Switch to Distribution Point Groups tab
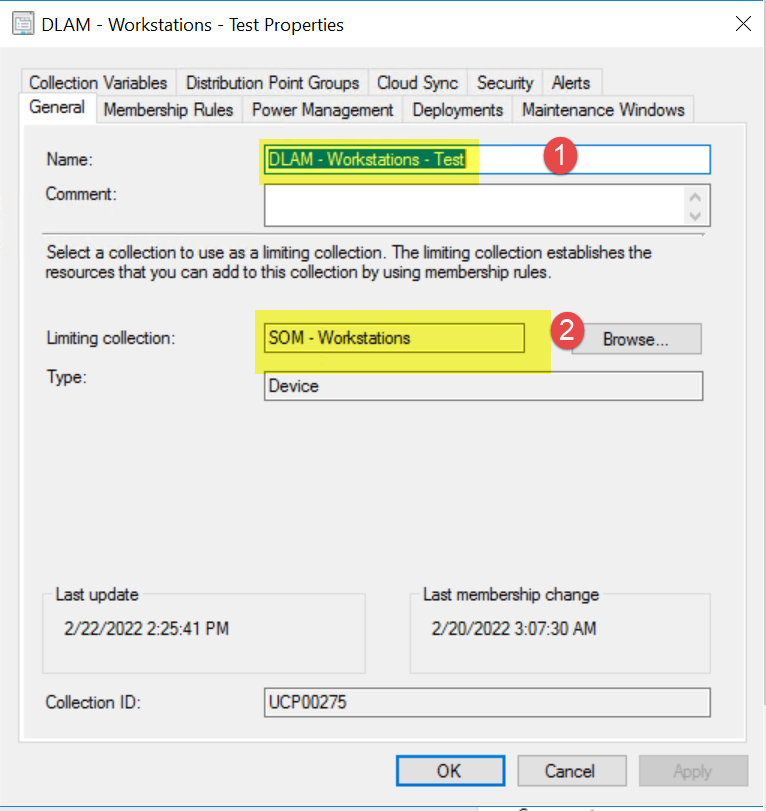This screenshot has width=766, height=811. [273, 83]
